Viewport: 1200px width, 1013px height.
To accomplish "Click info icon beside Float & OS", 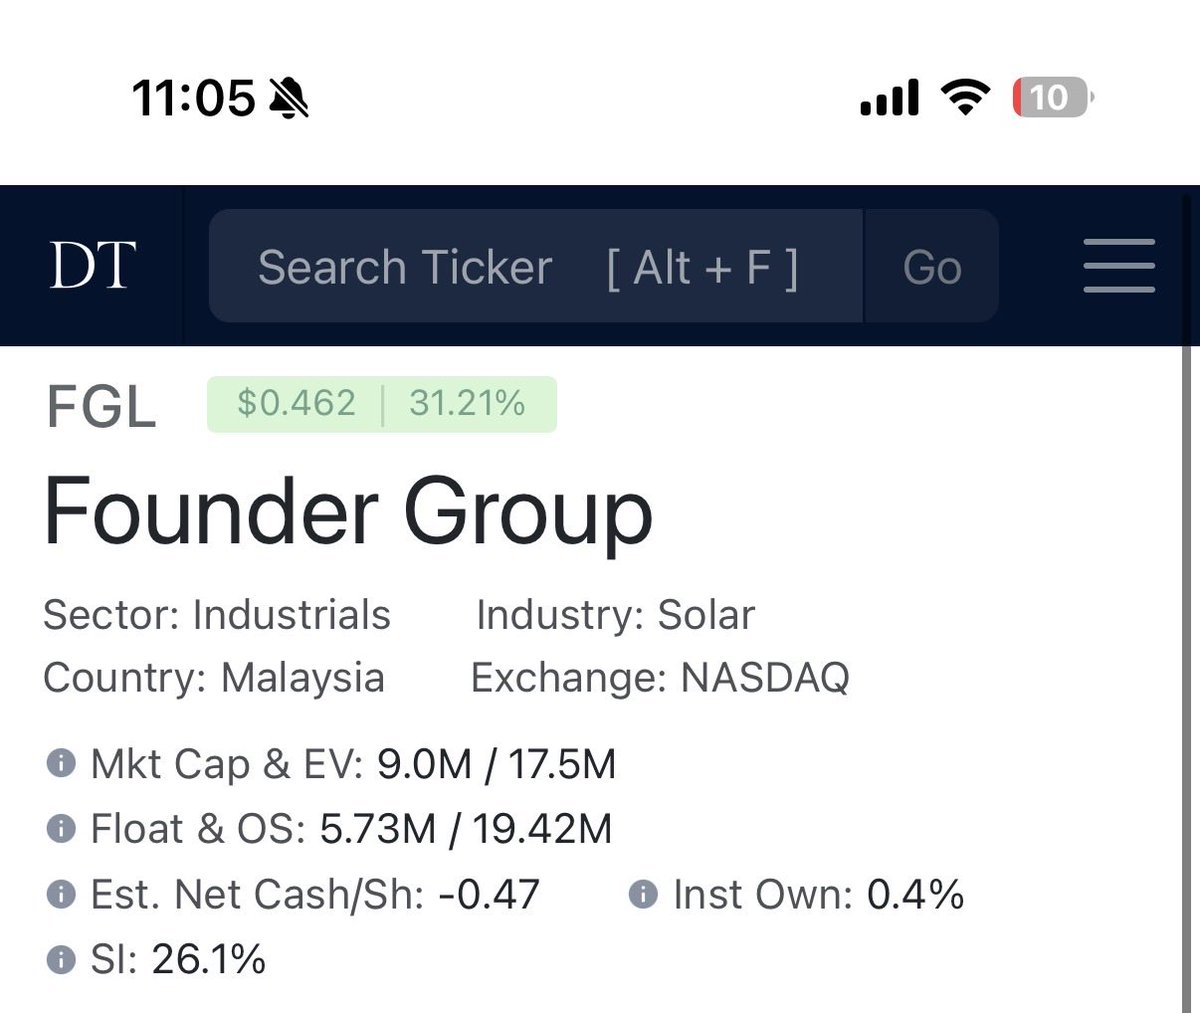I will pyautogui.click(x=61, y=829).
